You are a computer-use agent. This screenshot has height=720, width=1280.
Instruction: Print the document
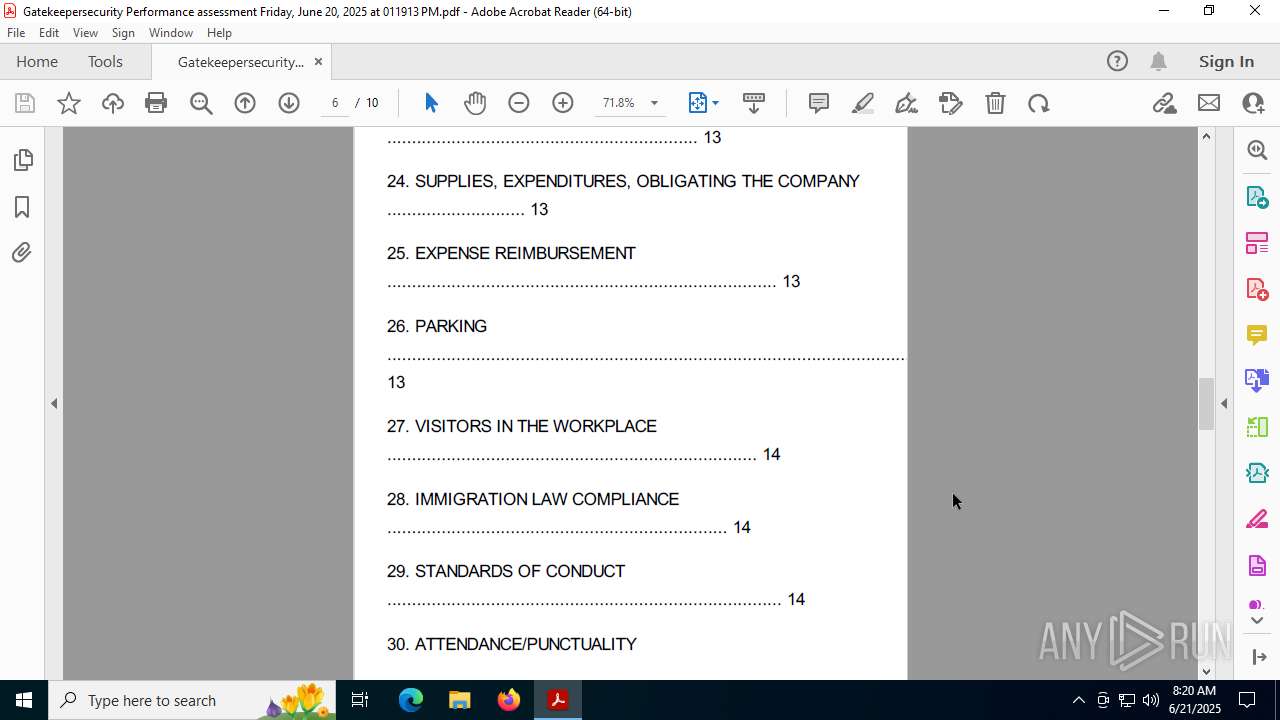click(x=156, y=103)
